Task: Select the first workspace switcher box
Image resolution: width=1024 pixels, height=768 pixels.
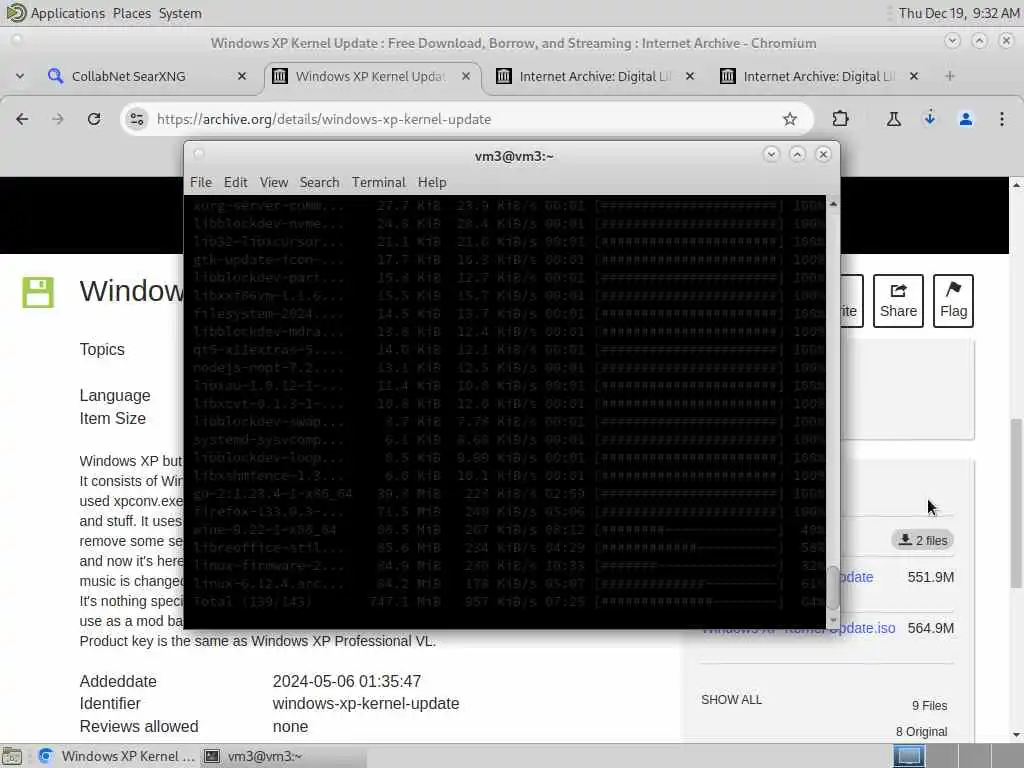Action: [x=909, y=756]
